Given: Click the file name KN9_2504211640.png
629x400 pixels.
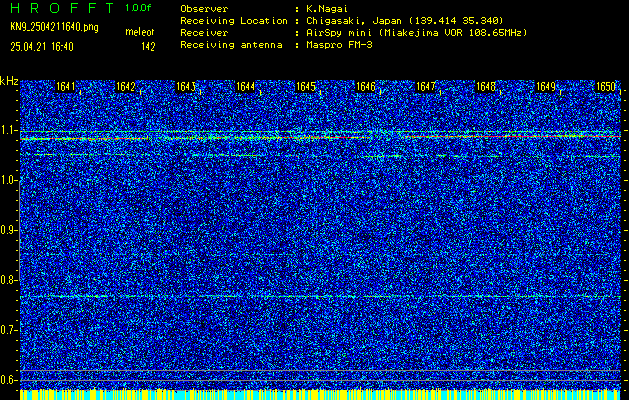Looking at the screenshot, I should click(54, 27).
